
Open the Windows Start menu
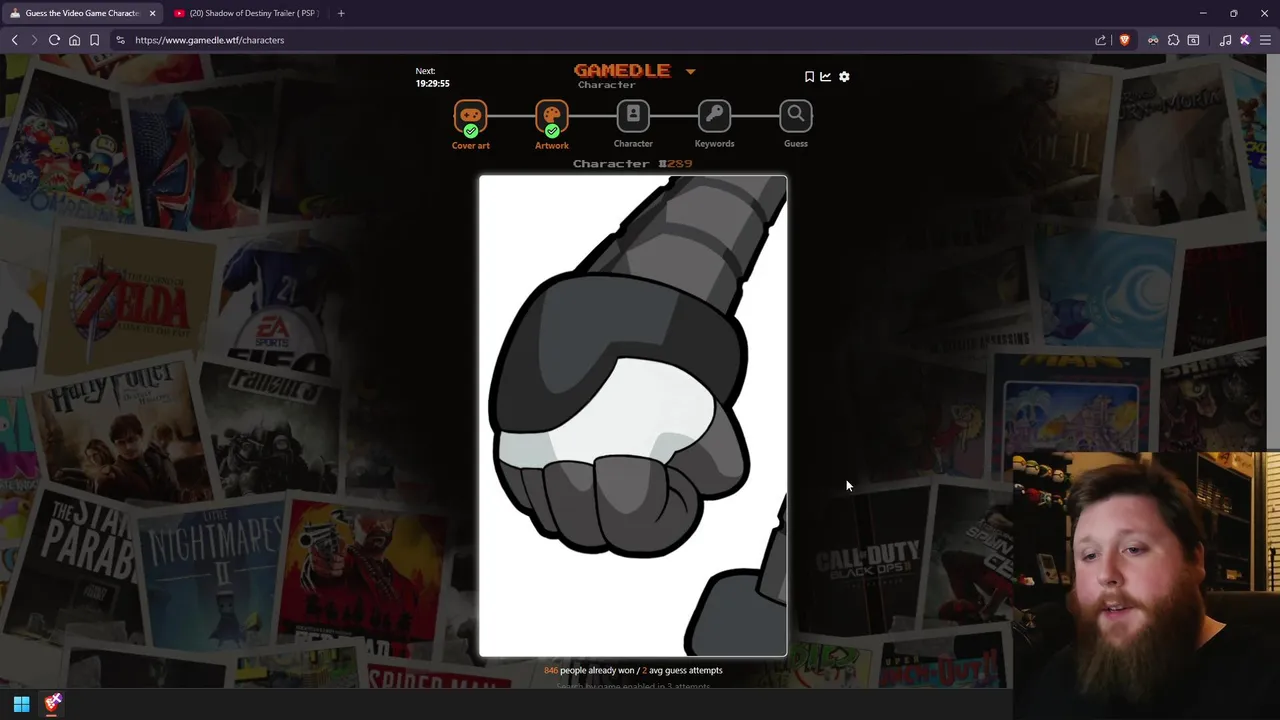(x=21, y=704)
